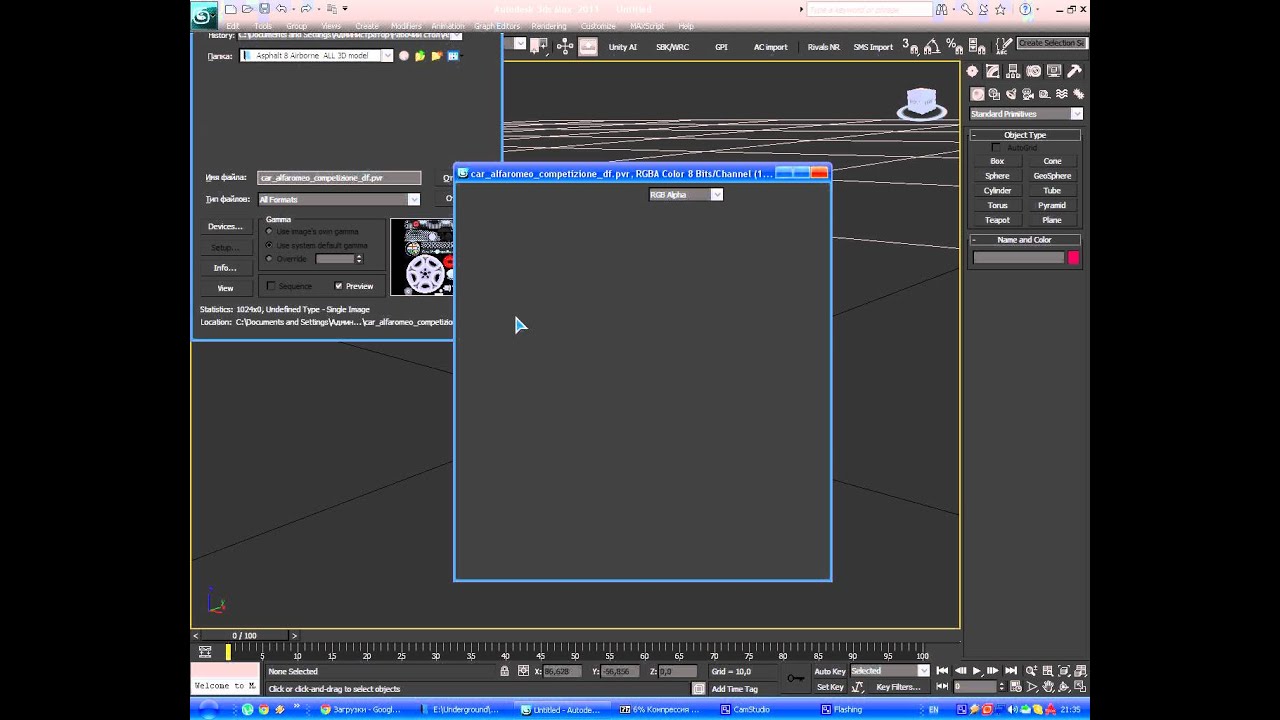Click the Redo arrow in quick access toolbar

[305, 9]
